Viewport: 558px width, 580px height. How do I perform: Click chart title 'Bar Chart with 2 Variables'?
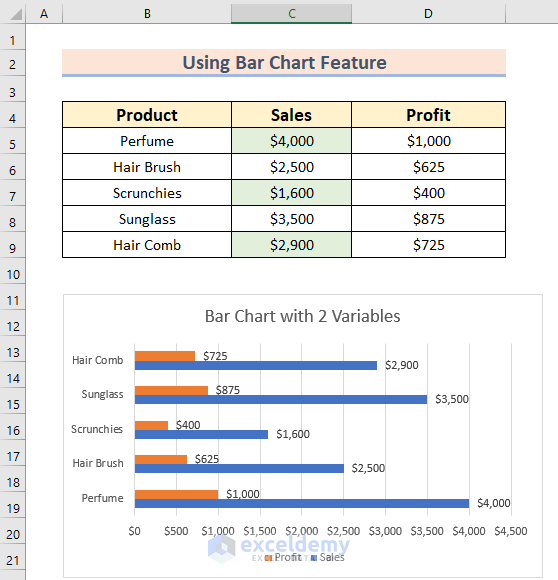(302, 316)
